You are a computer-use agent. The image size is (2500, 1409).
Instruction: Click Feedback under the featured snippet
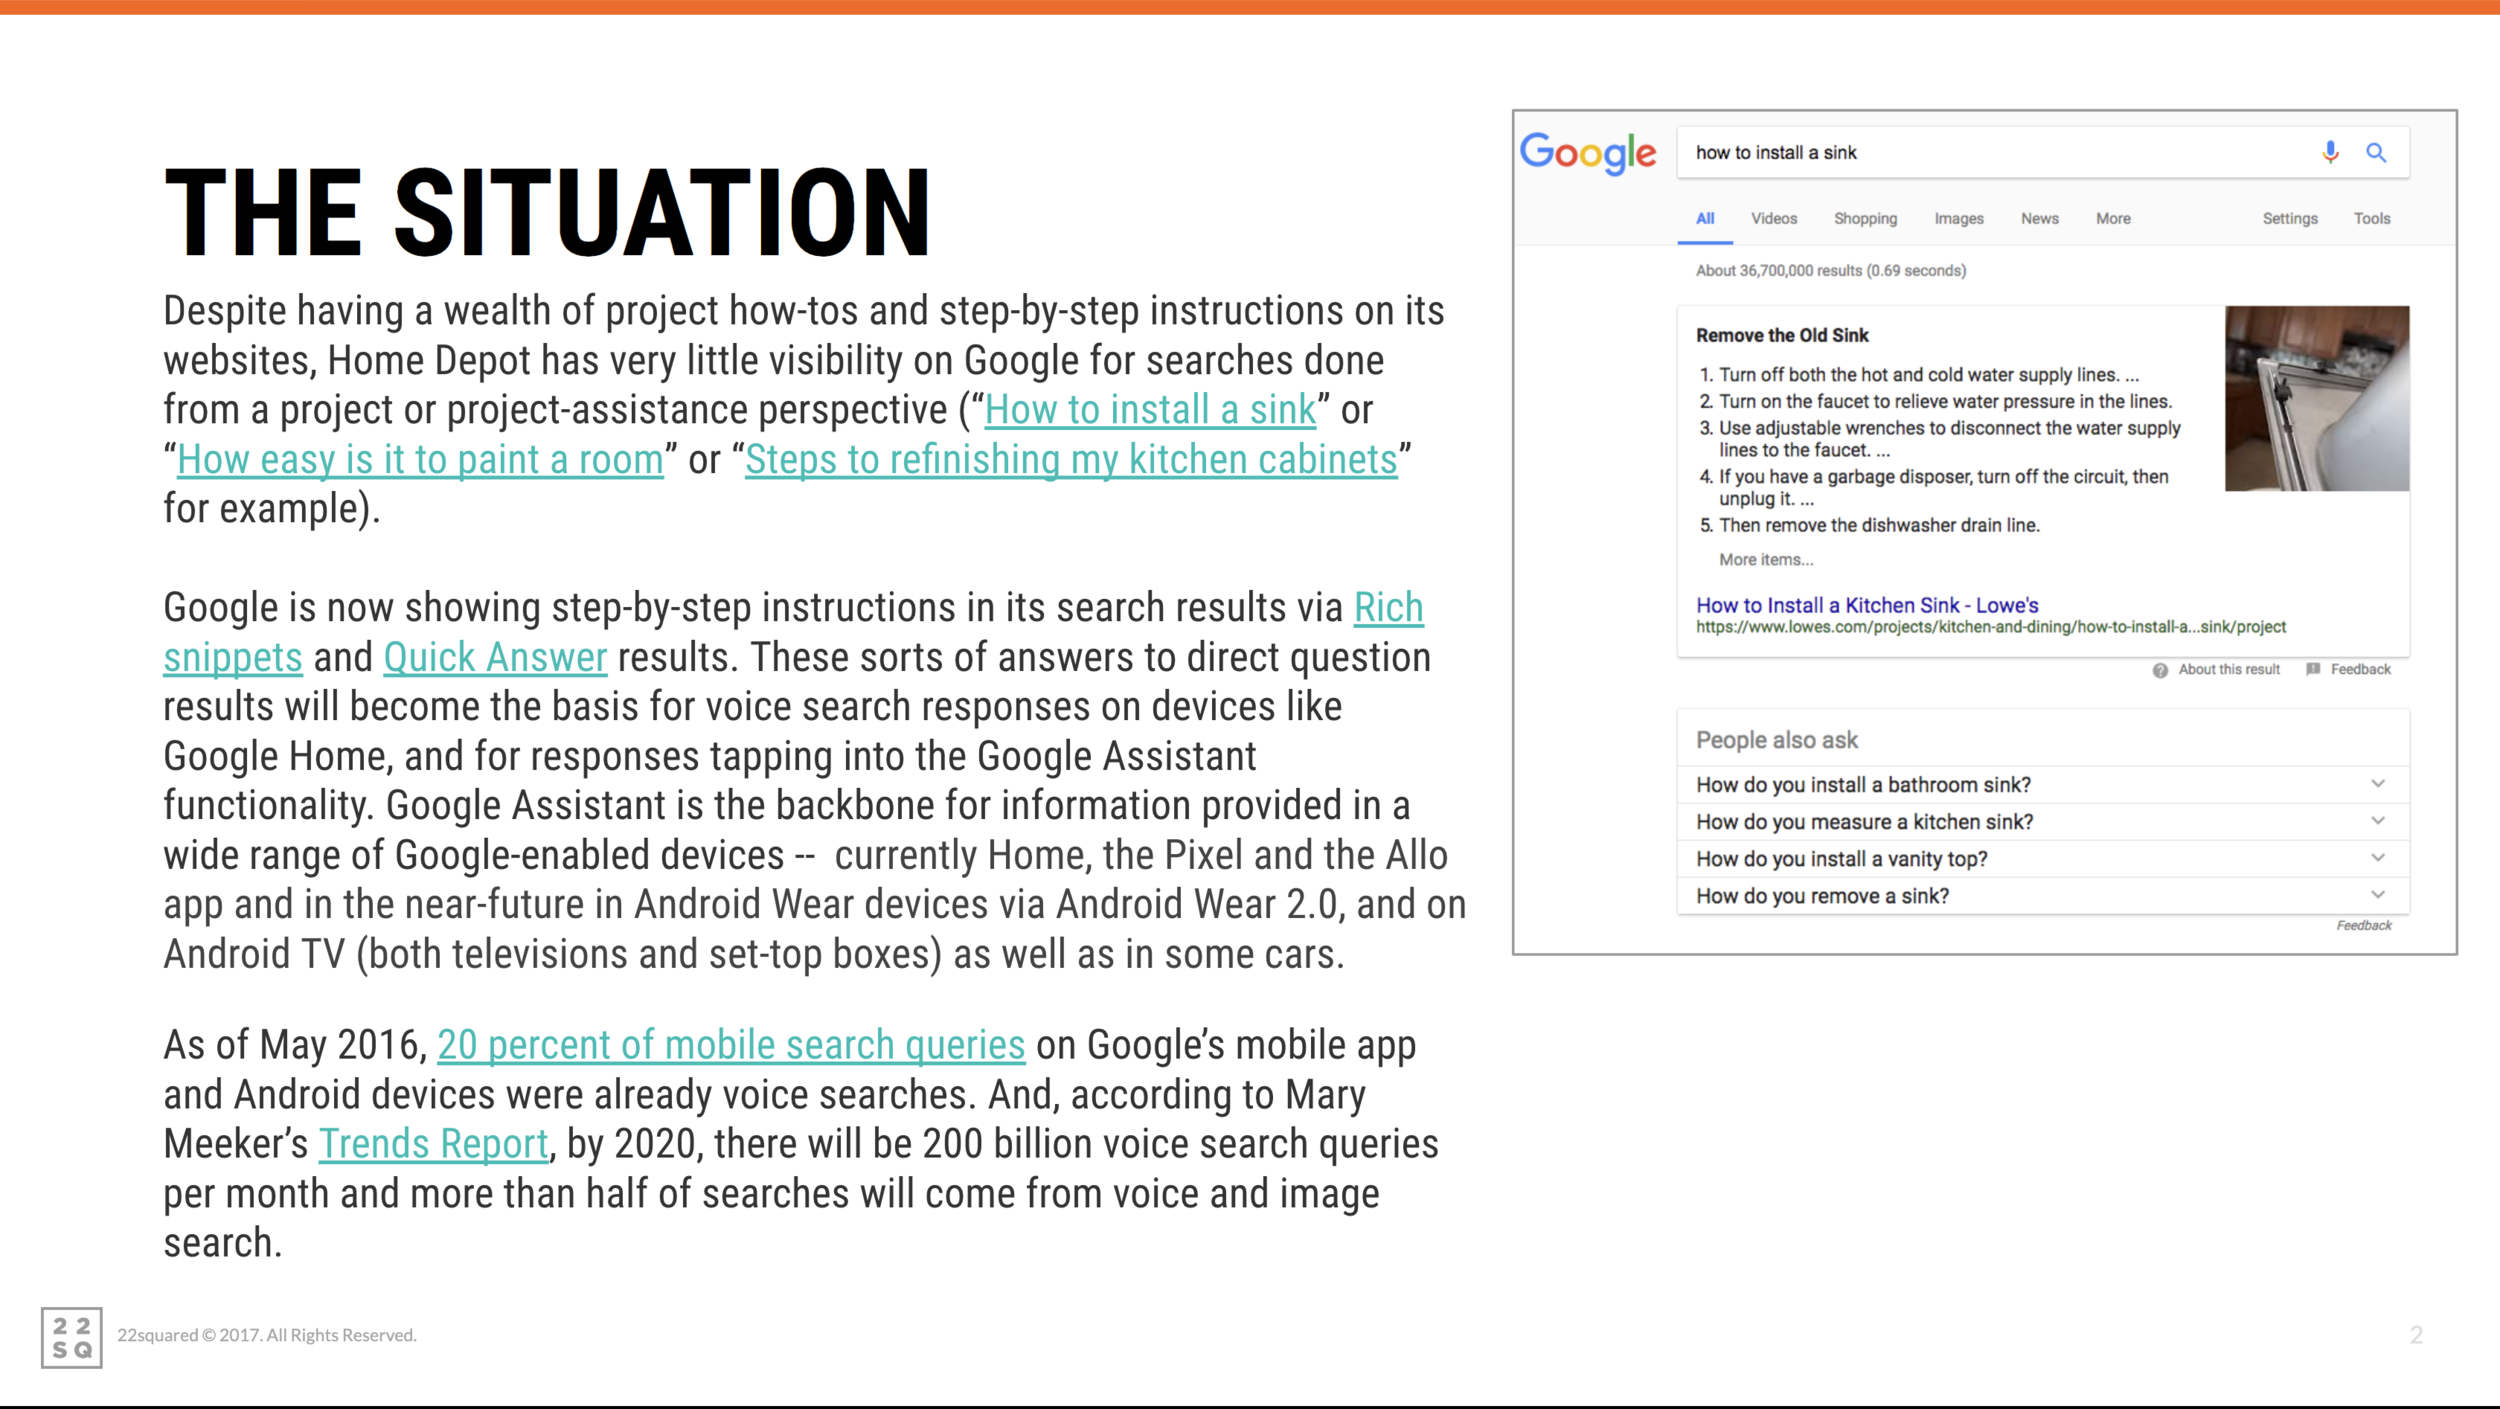click(2360, 669)
